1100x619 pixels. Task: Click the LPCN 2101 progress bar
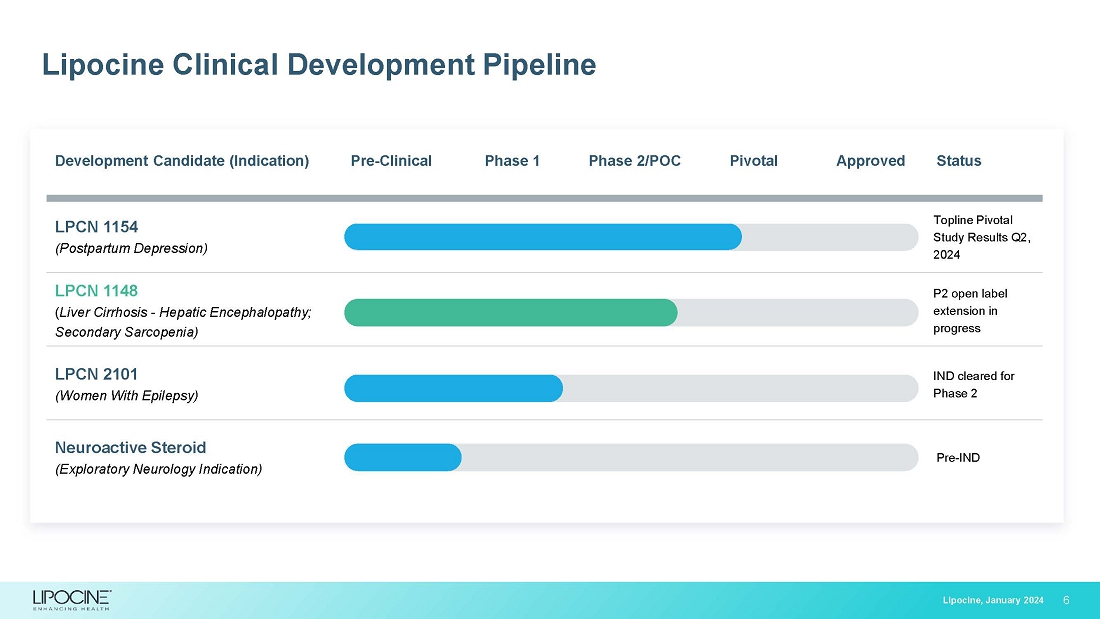pos(454,388)
